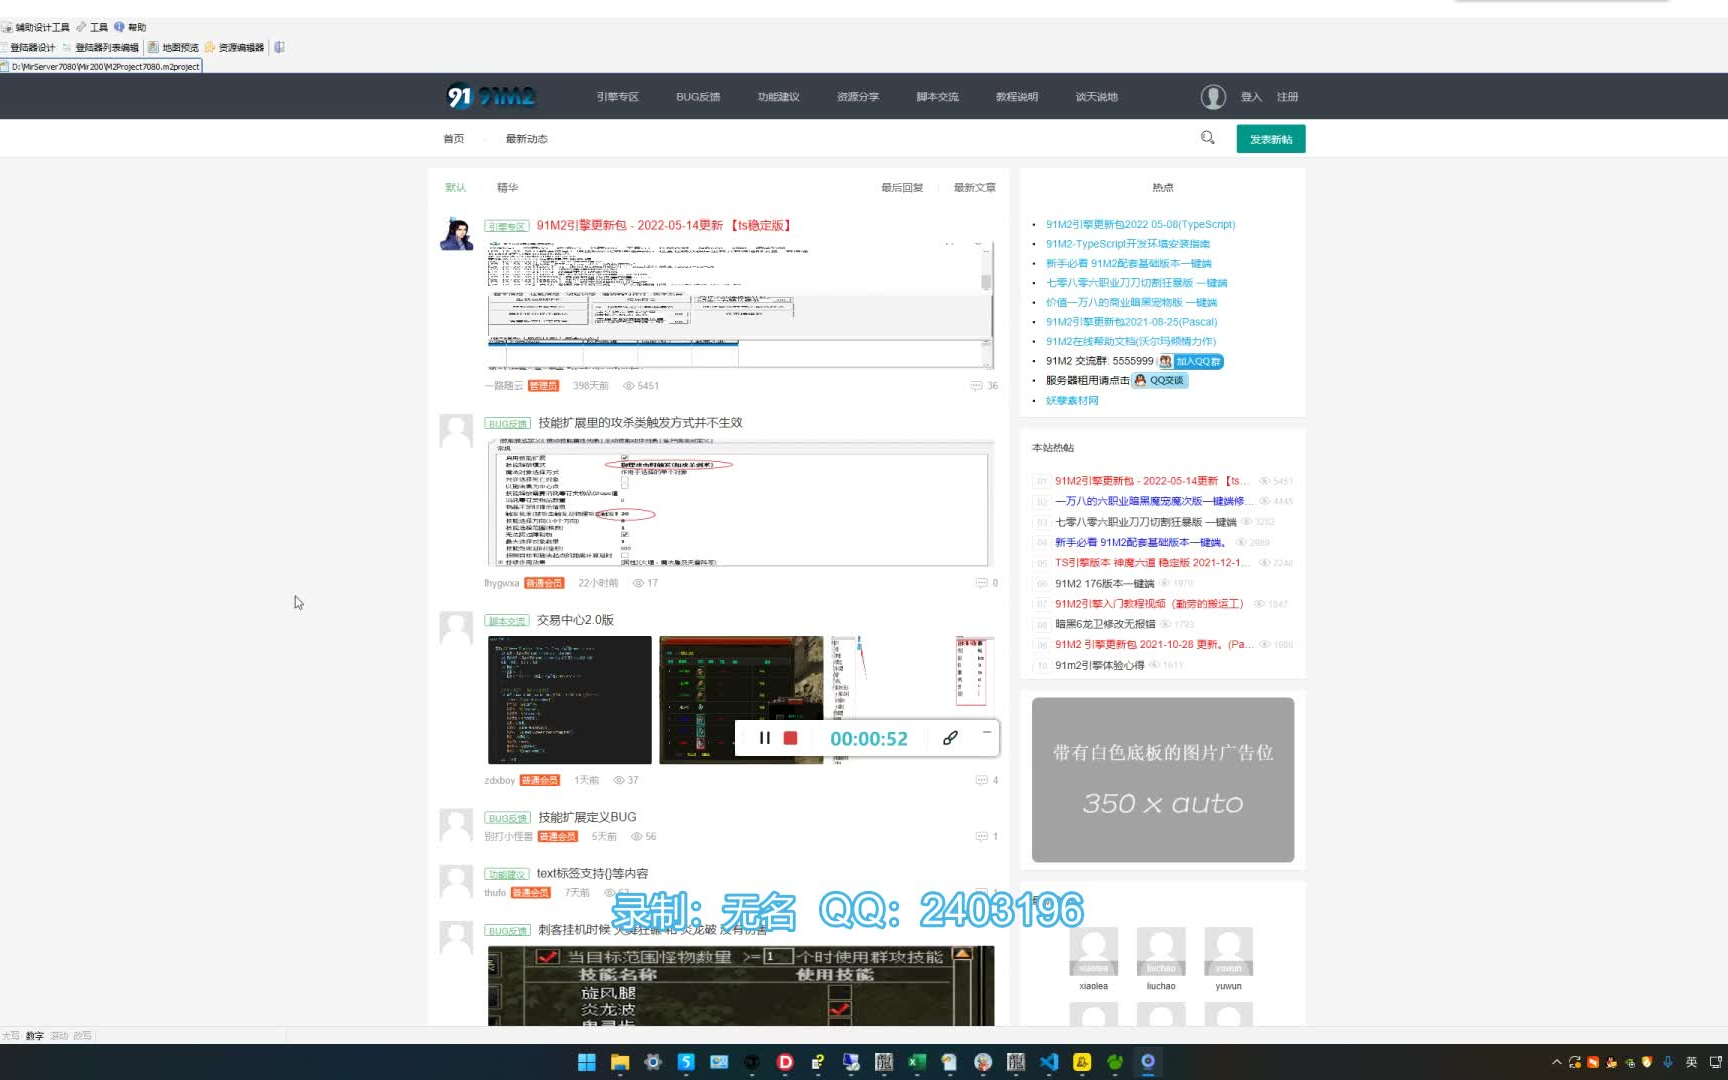This screenshot has width=1728, height=1080.
Task: Pause the screen recording
Action: (x=765, y=738)
